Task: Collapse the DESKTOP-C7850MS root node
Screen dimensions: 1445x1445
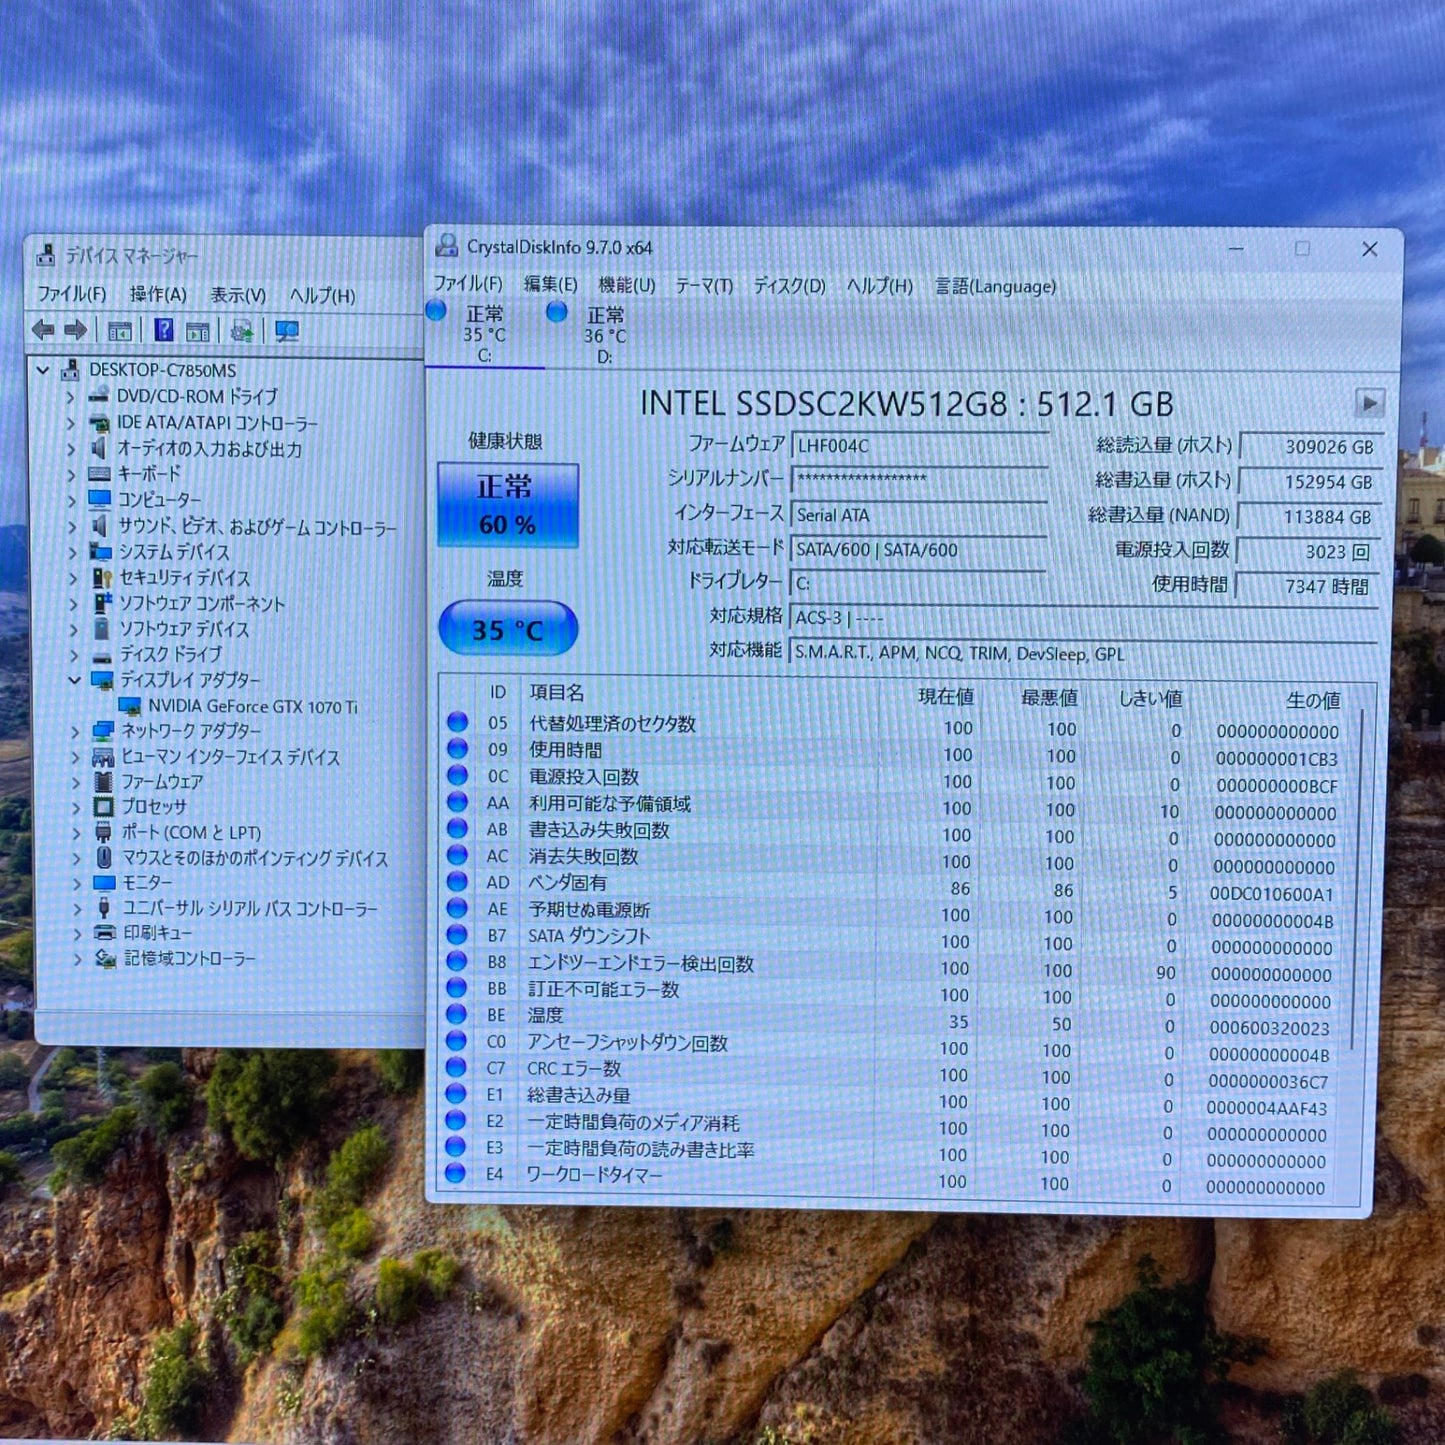Action: pyautogui.click(x=43, y=370)
